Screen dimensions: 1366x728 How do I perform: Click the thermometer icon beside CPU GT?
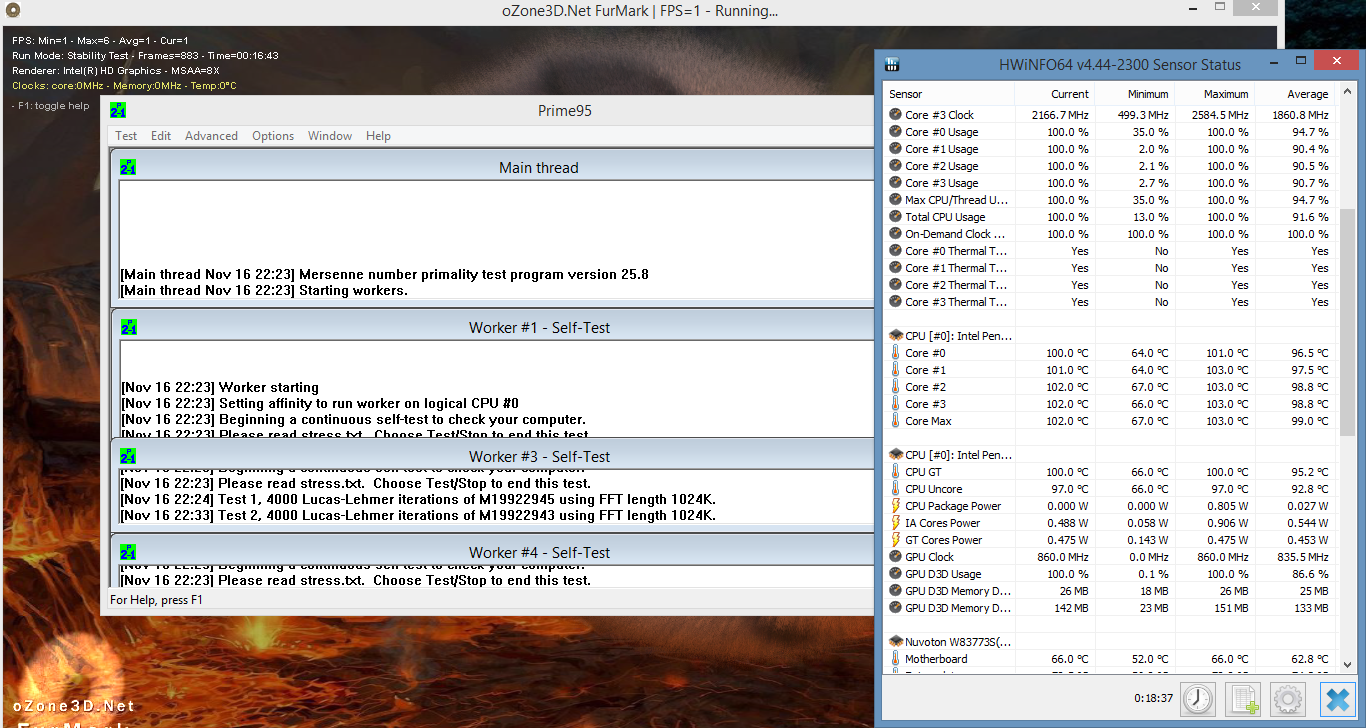point(895,472)
